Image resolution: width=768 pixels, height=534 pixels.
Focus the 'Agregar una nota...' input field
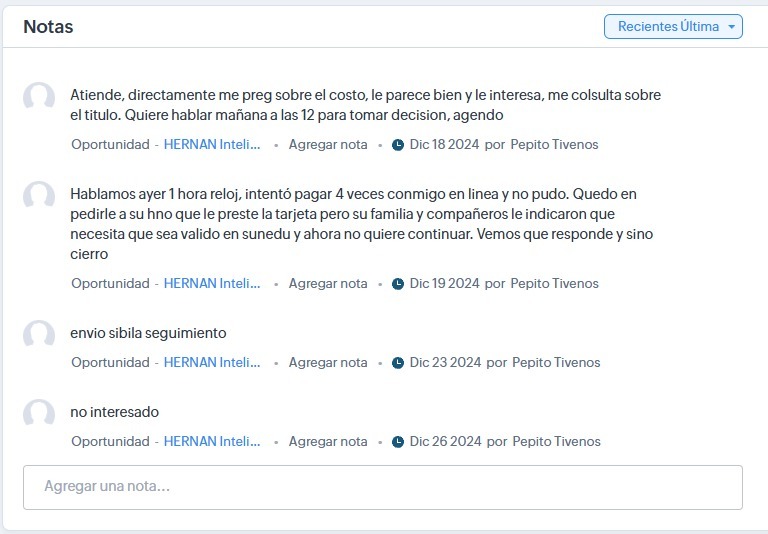(x=382, y=487)
